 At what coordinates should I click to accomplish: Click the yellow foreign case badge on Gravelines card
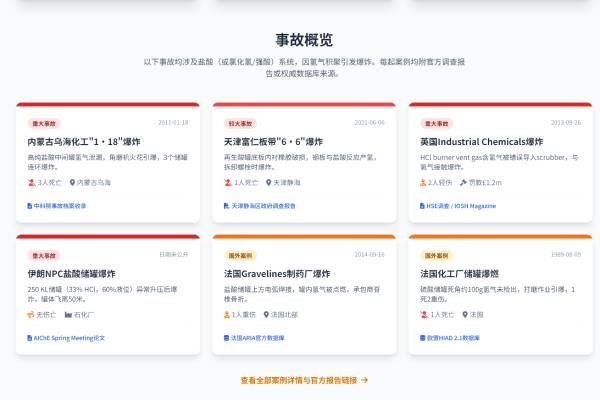point(240,256)
